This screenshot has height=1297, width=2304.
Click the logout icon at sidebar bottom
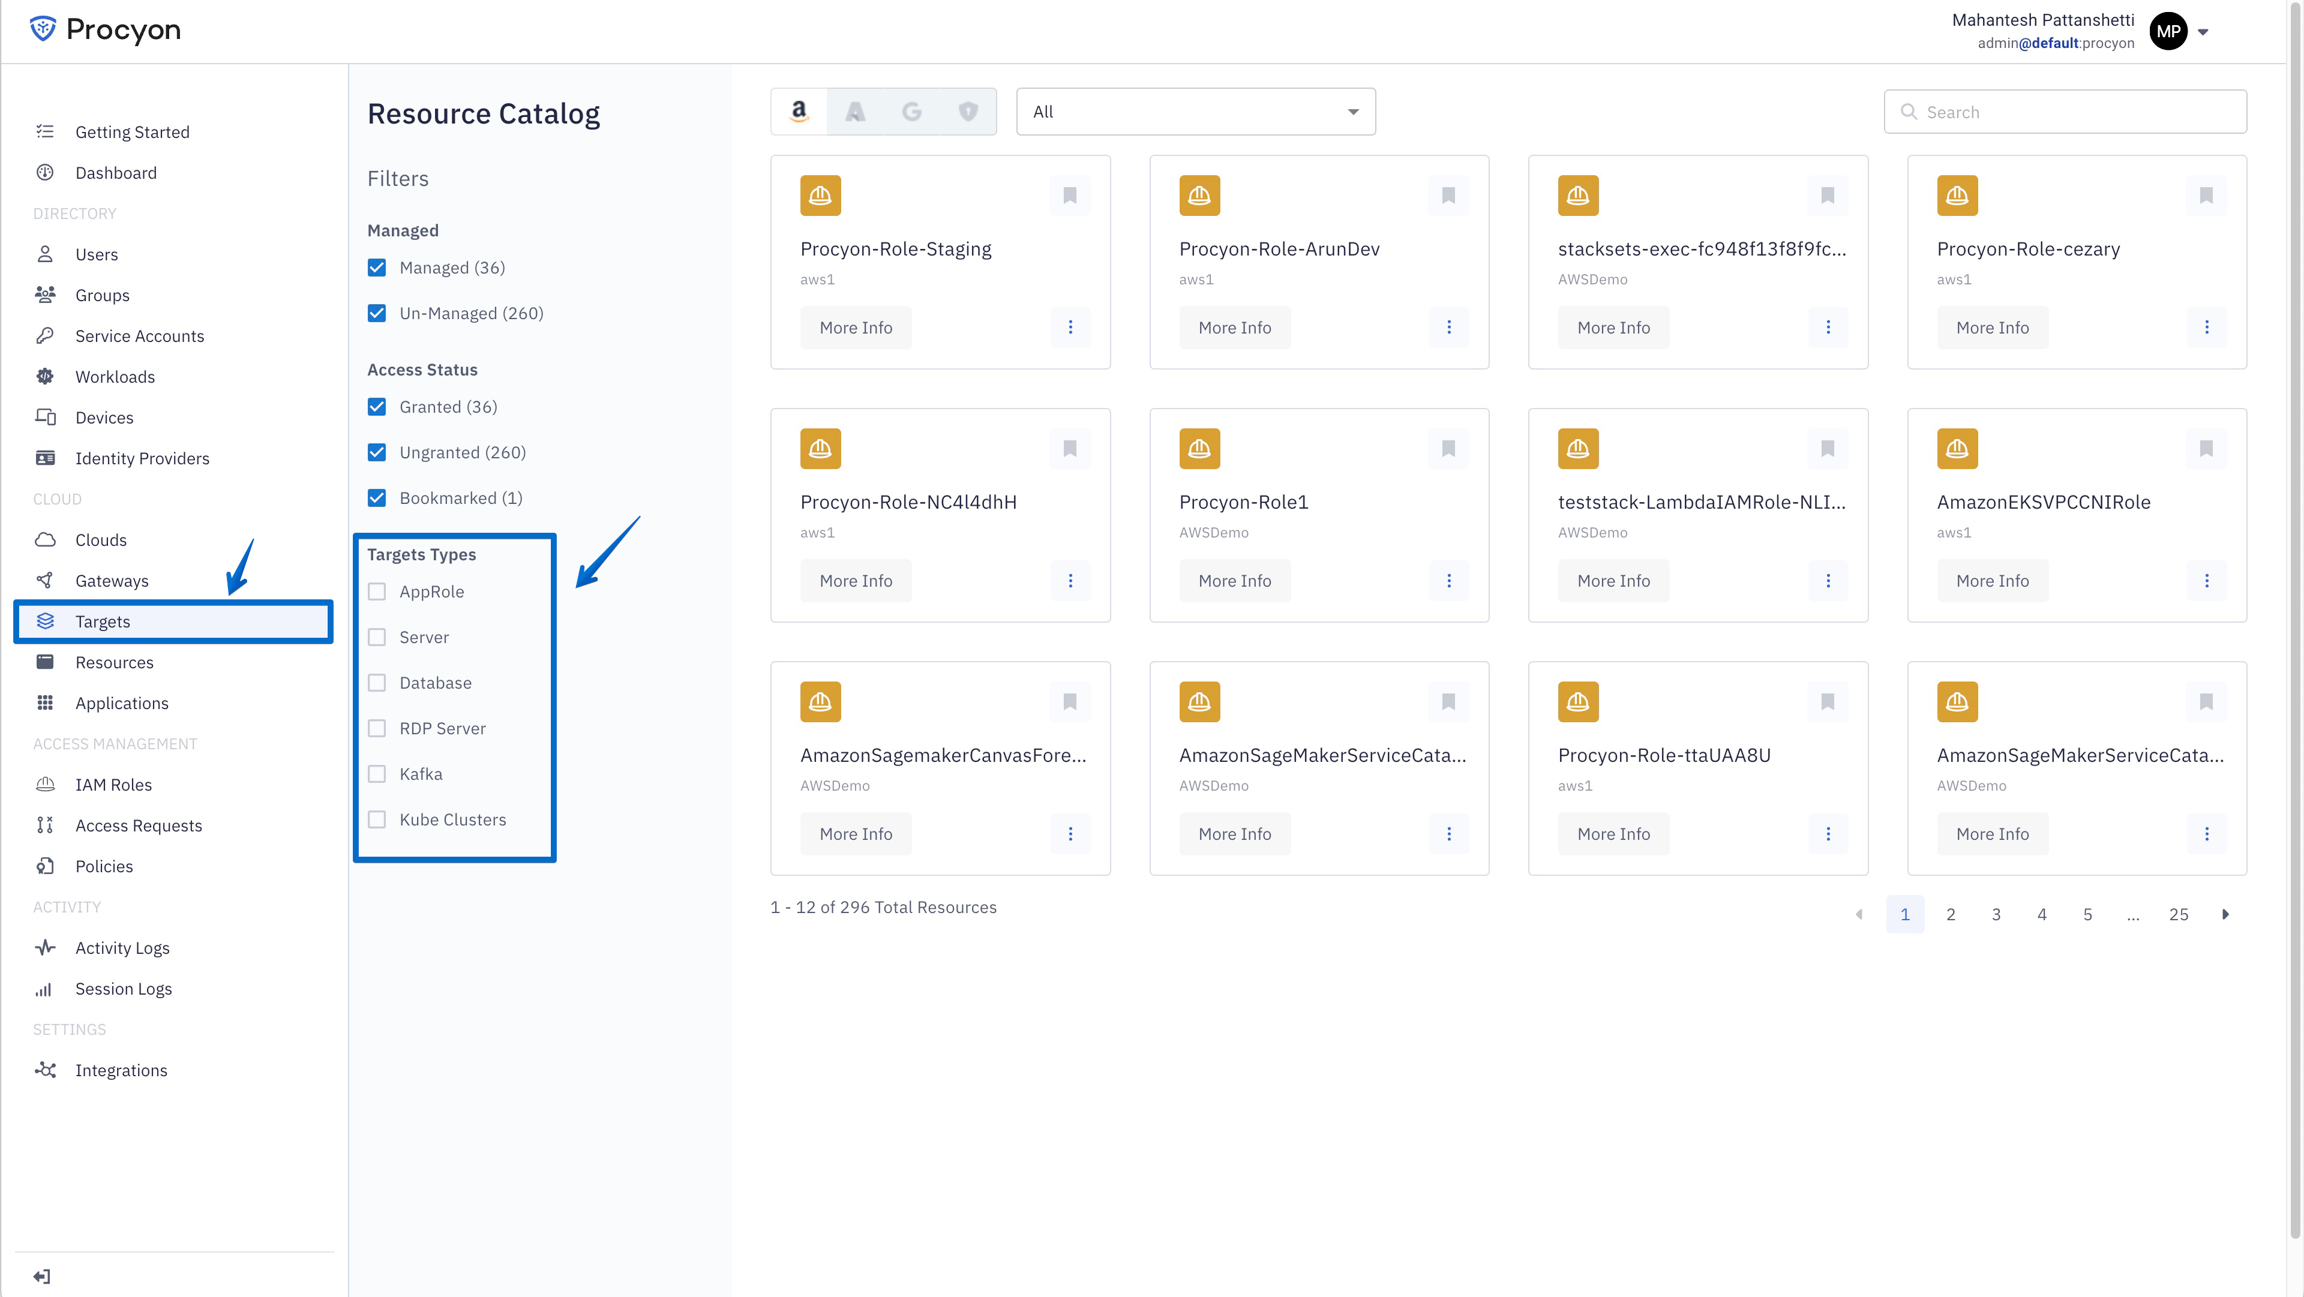42,1276
